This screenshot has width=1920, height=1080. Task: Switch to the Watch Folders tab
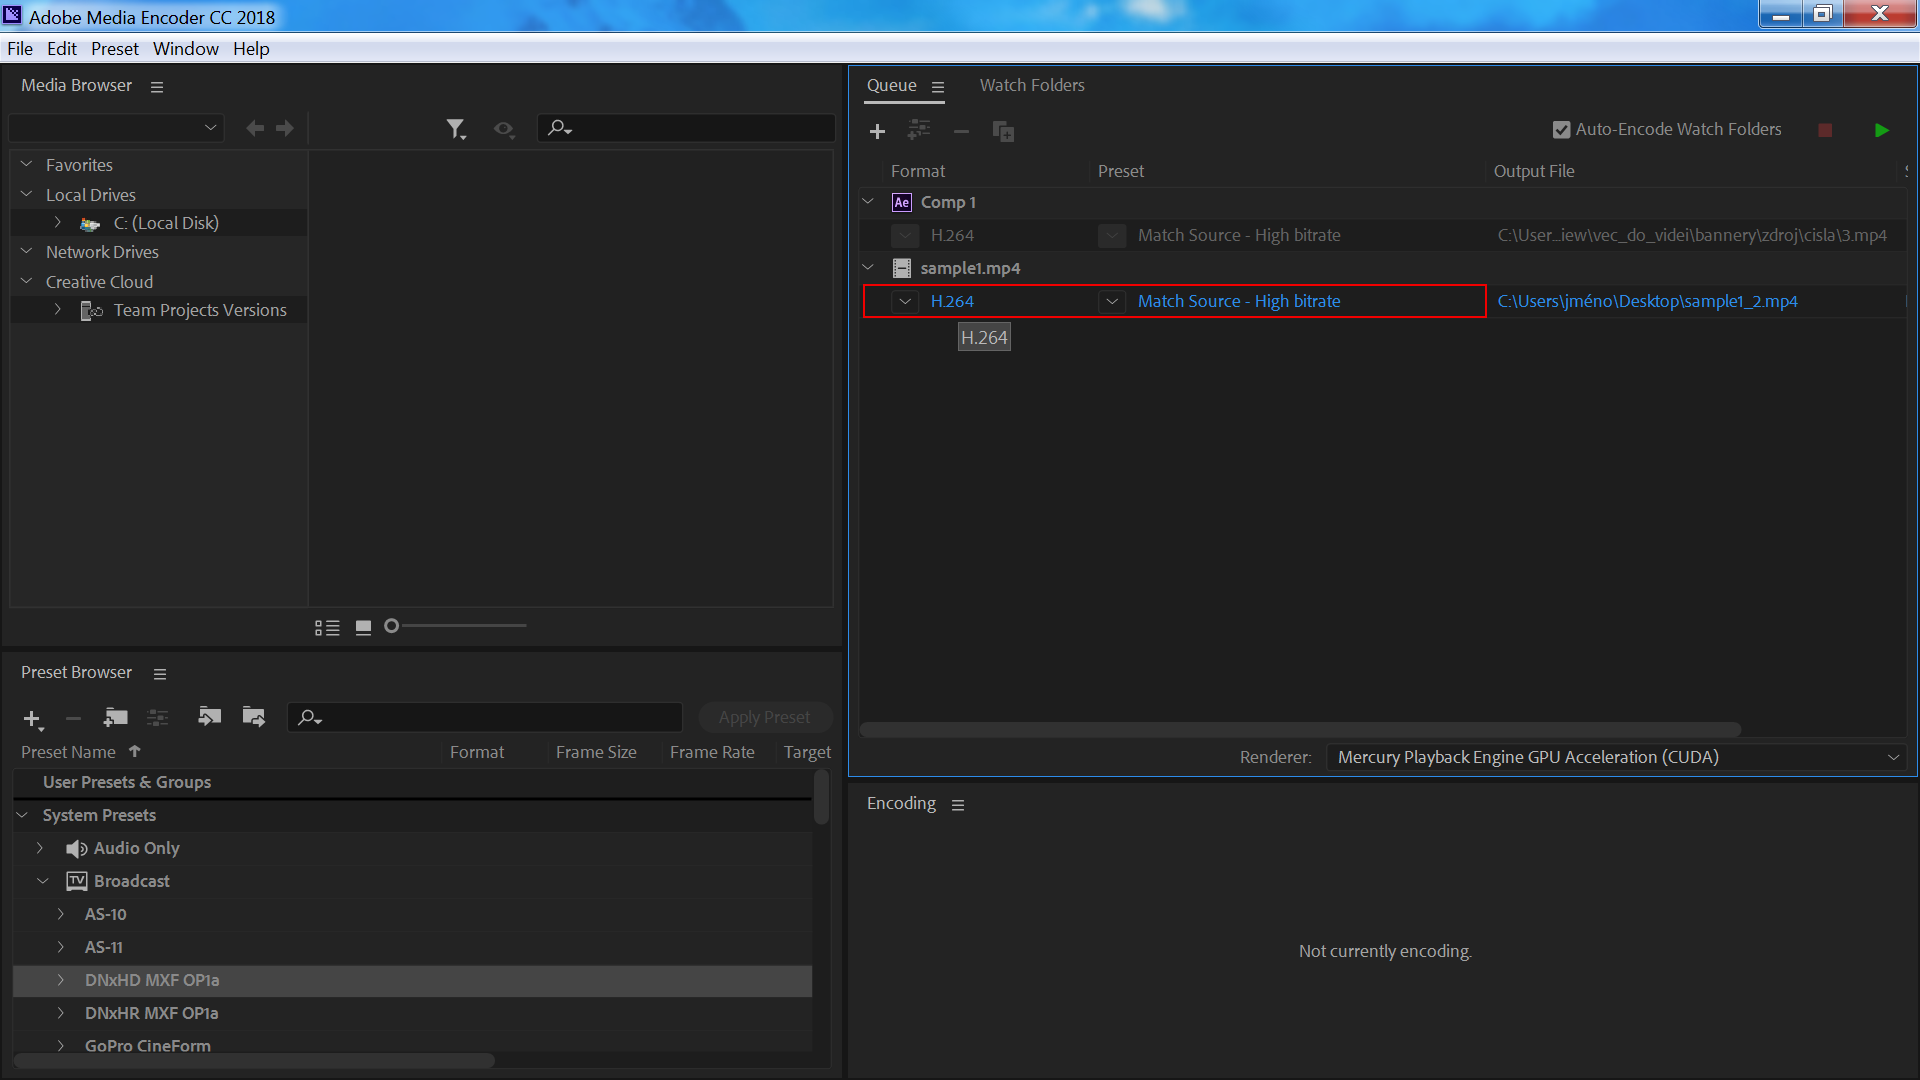[x=1031, y=85]
